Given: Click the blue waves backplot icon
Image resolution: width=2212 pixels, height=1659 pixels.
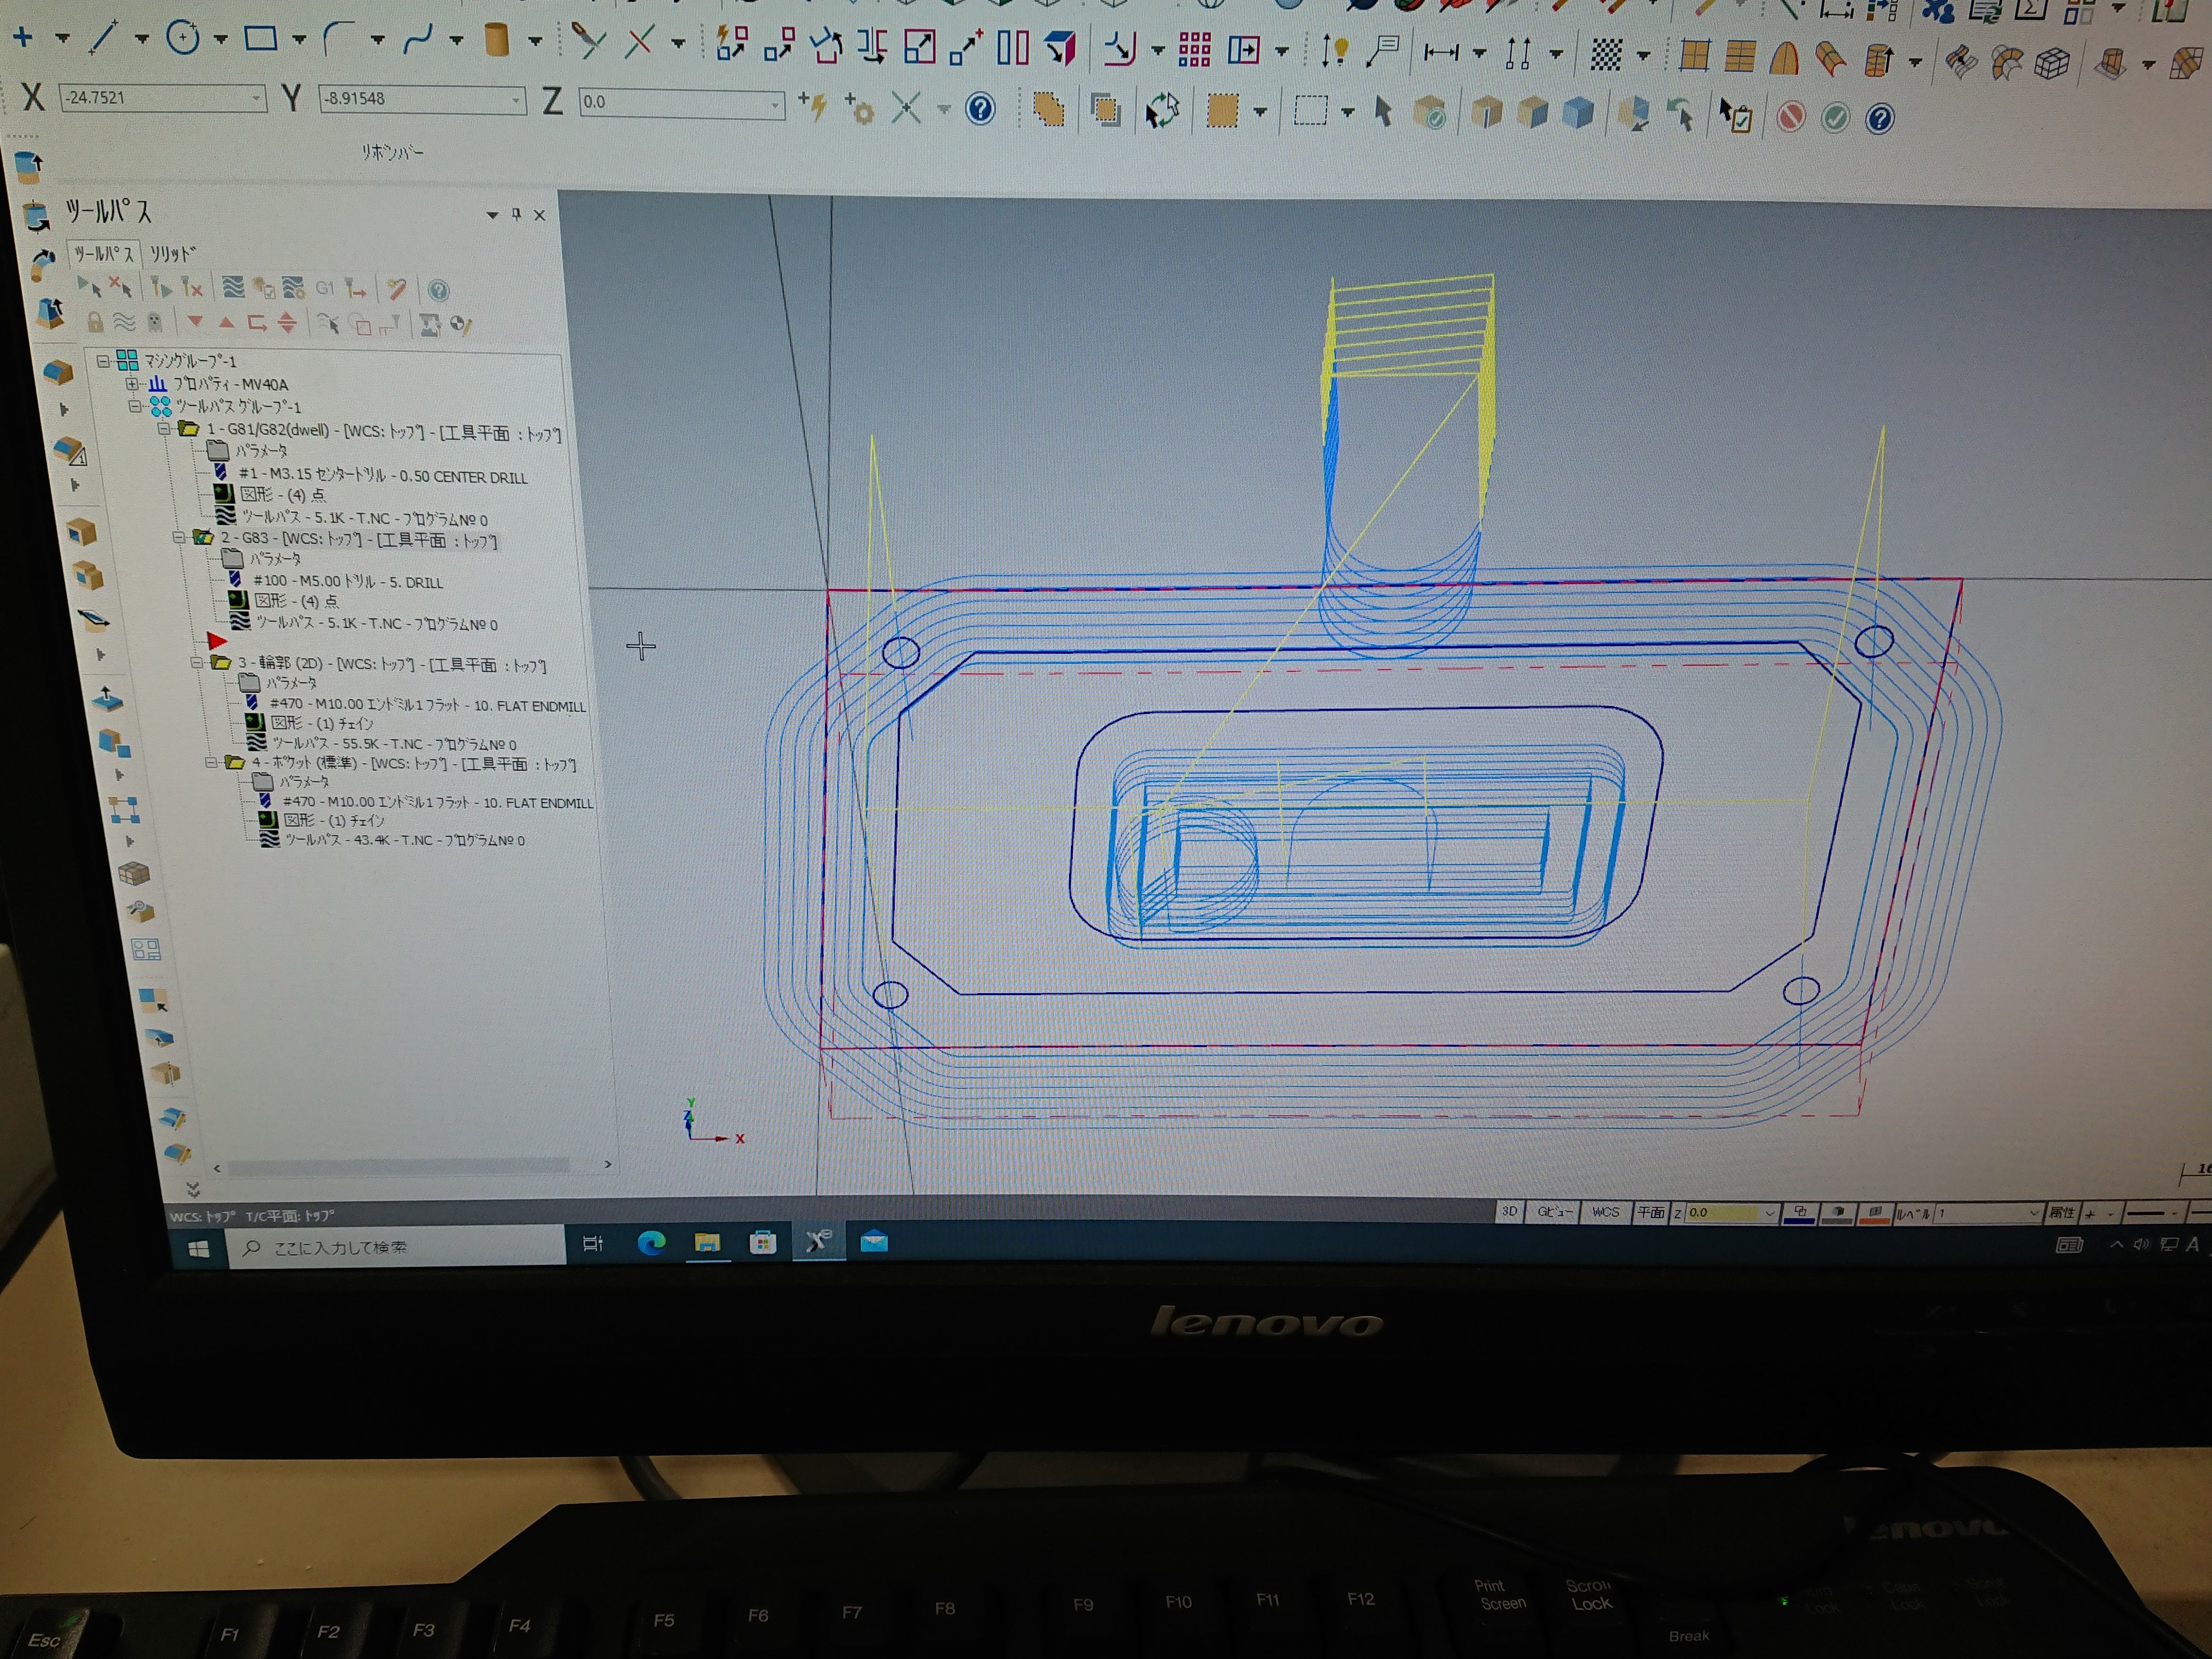Looking at the screenshot, I should pyautogui.click(x=233, y=288).
